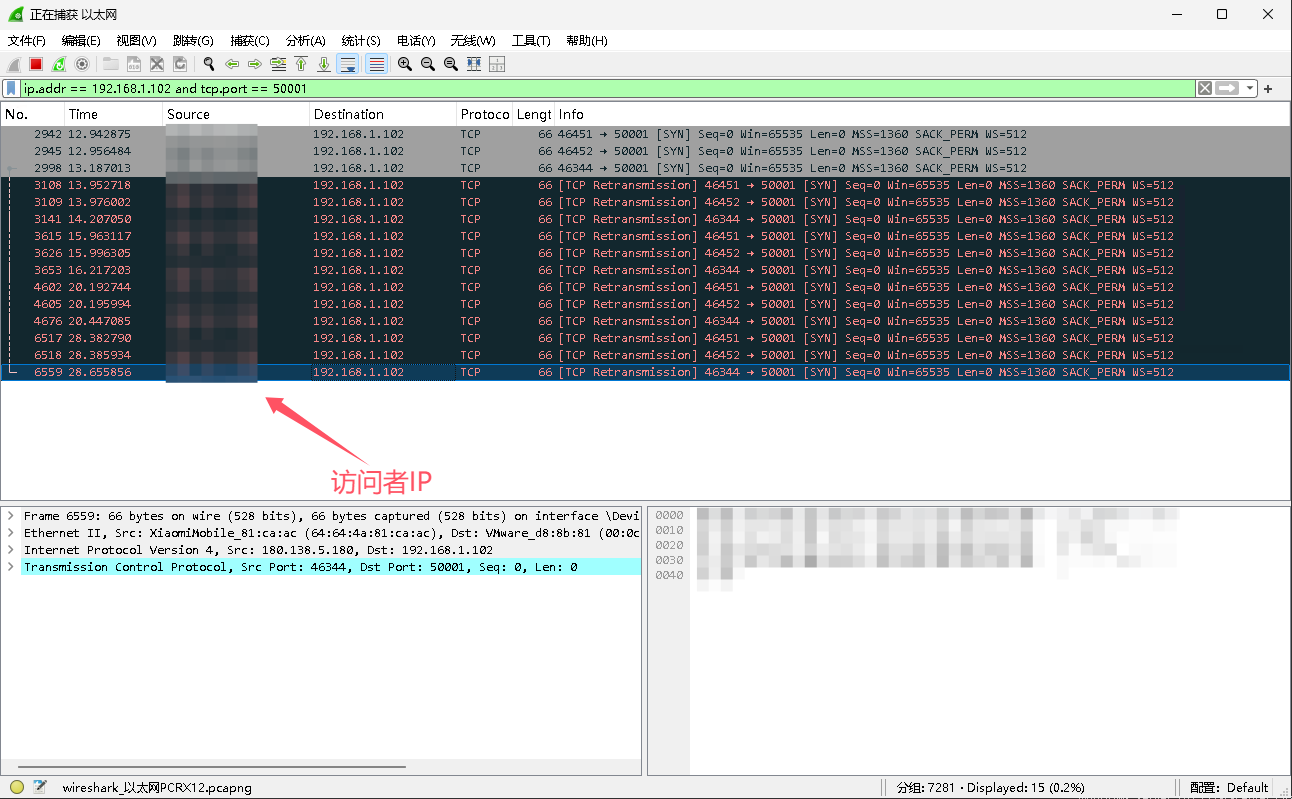The width and height of the screenshot is (1292, 799).
Task: Open the 分析(A) menu
Action: (305, 41)
